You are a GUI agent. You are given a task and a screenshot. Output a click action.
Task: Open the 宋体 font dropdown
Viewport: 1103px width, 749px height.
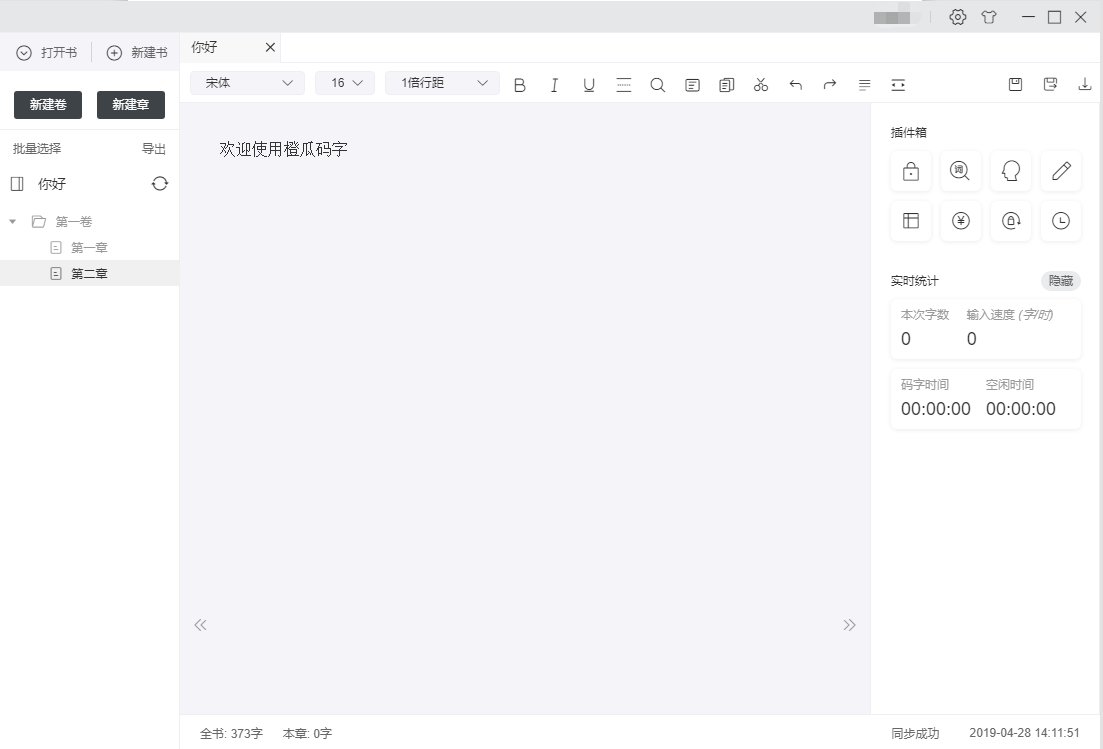pos(247,83)
